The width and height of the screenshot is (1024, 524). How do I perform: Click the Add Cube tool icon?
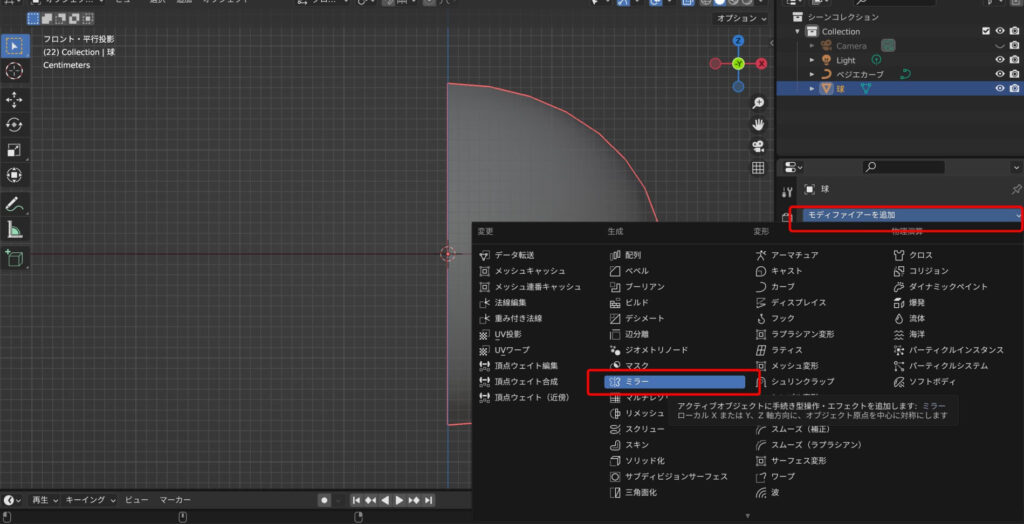pyautogui.click(x=15, y=259)
